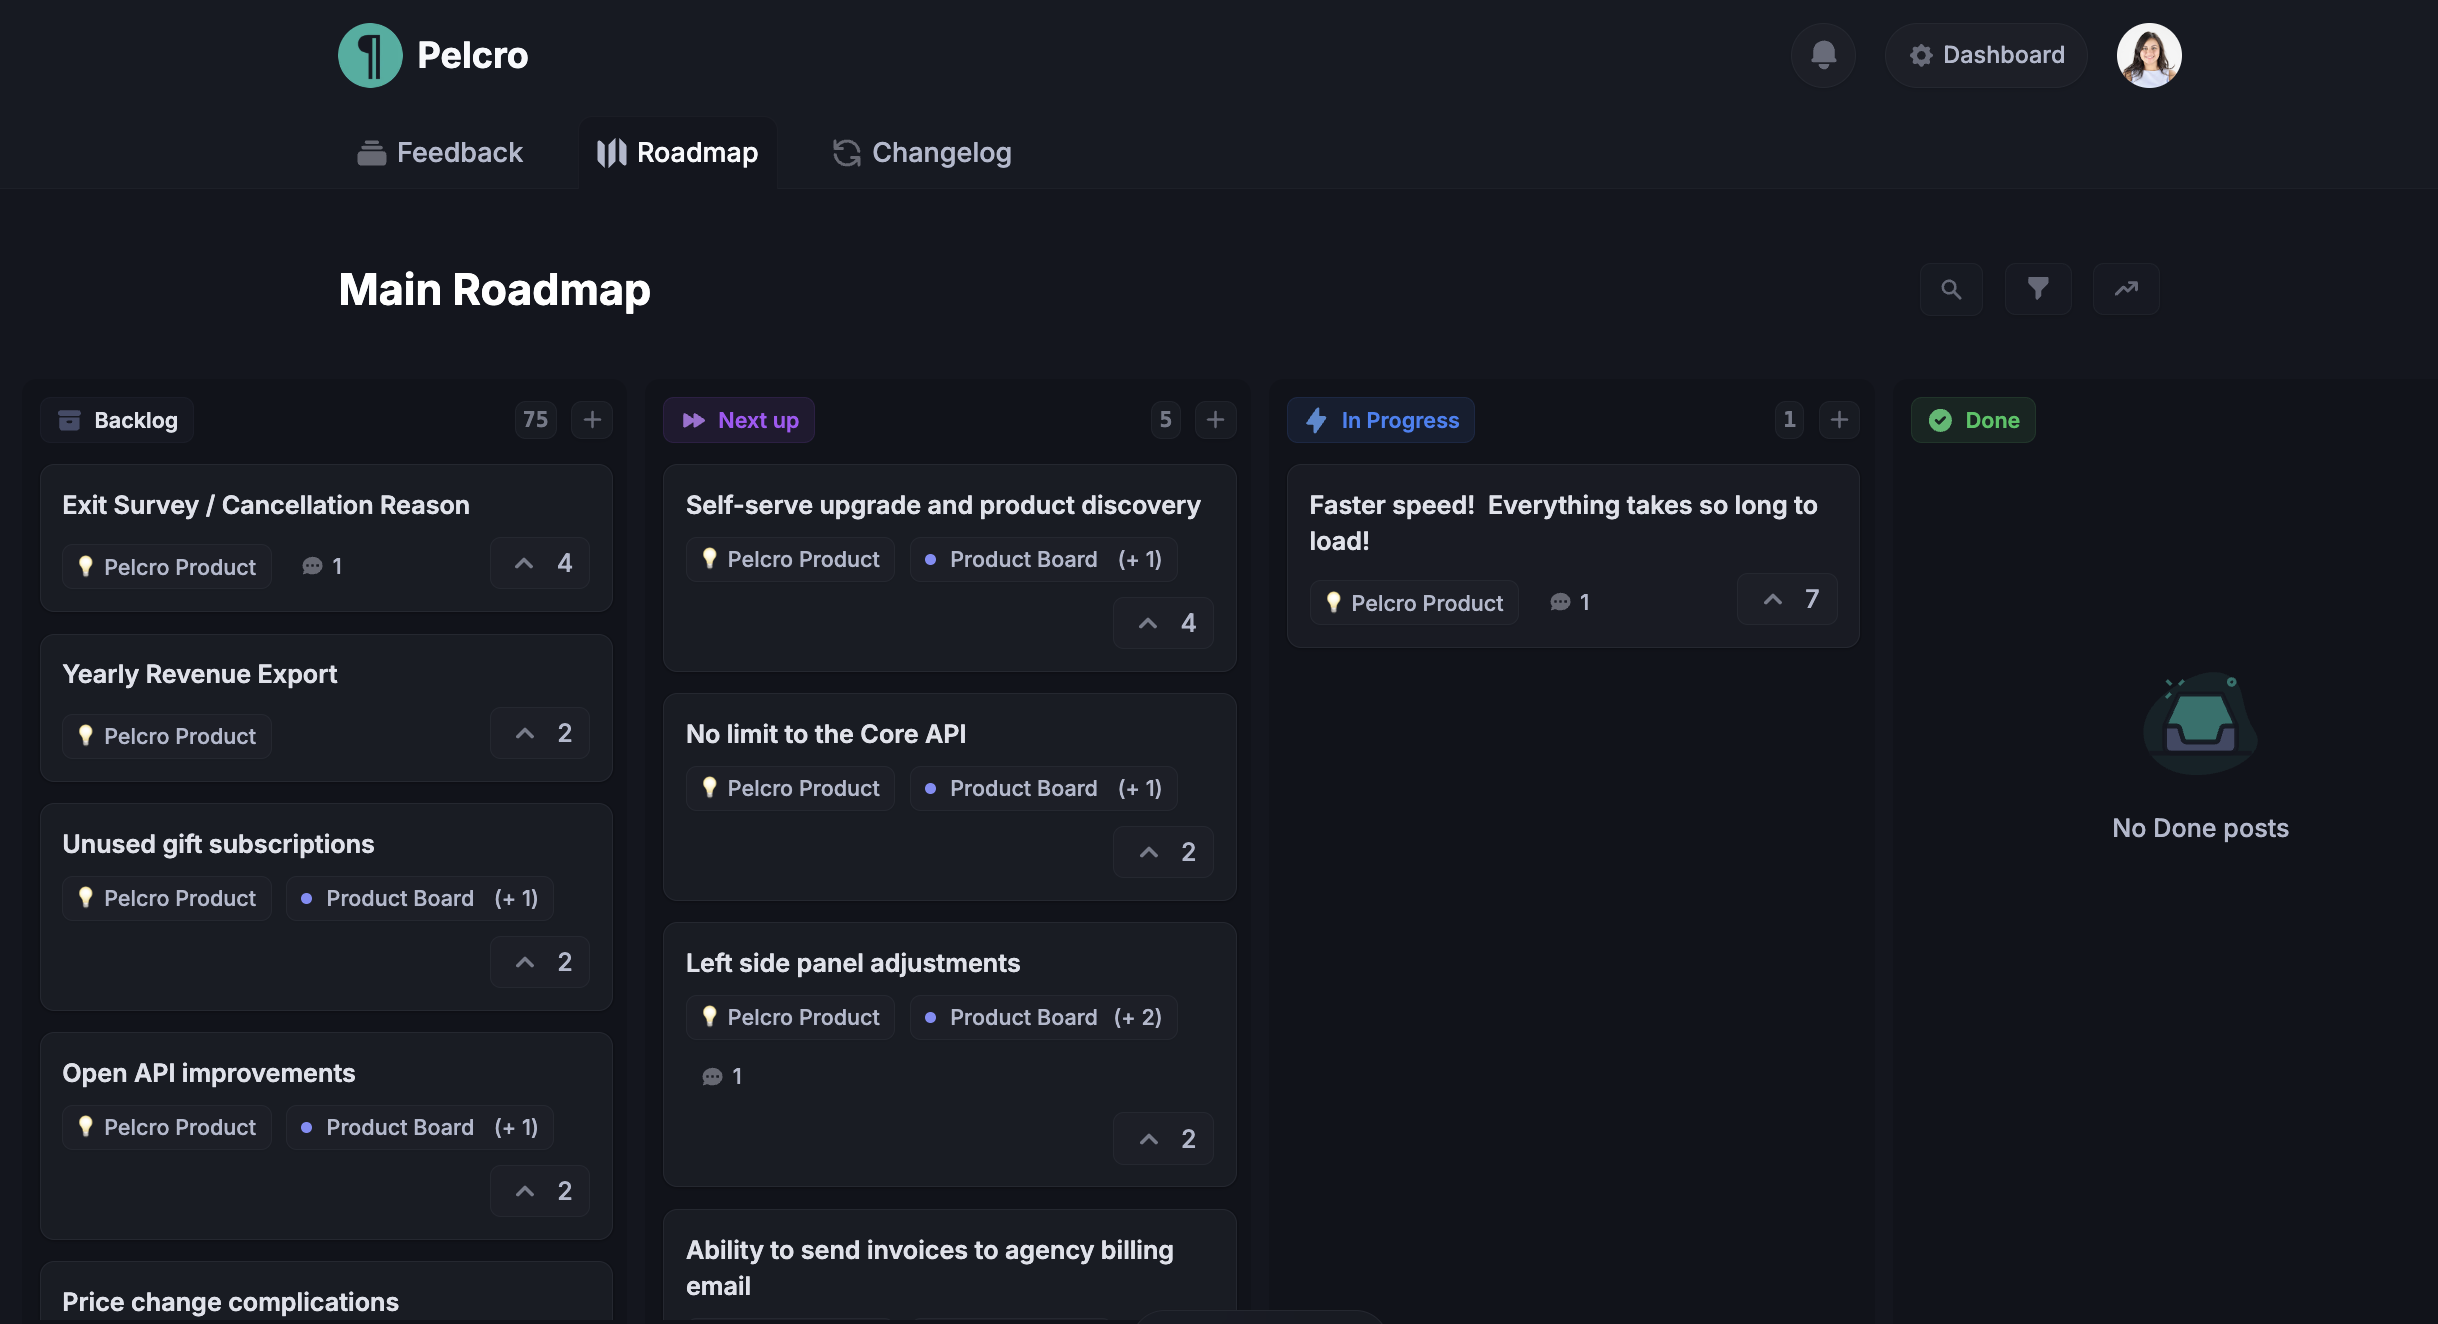The image size is (2438, 1324).
Task: Open Exit Survey / Cancellation Reason post
Action: point(266,505)
